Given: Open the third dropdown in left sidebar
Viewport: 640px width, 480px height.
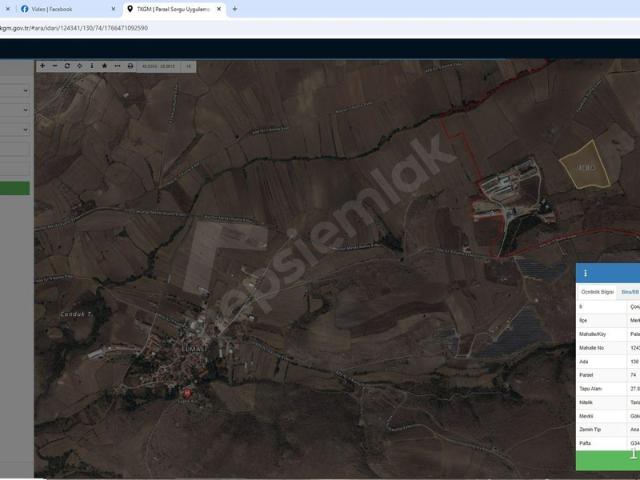Looking at the screenshot, I should (15, 130).
